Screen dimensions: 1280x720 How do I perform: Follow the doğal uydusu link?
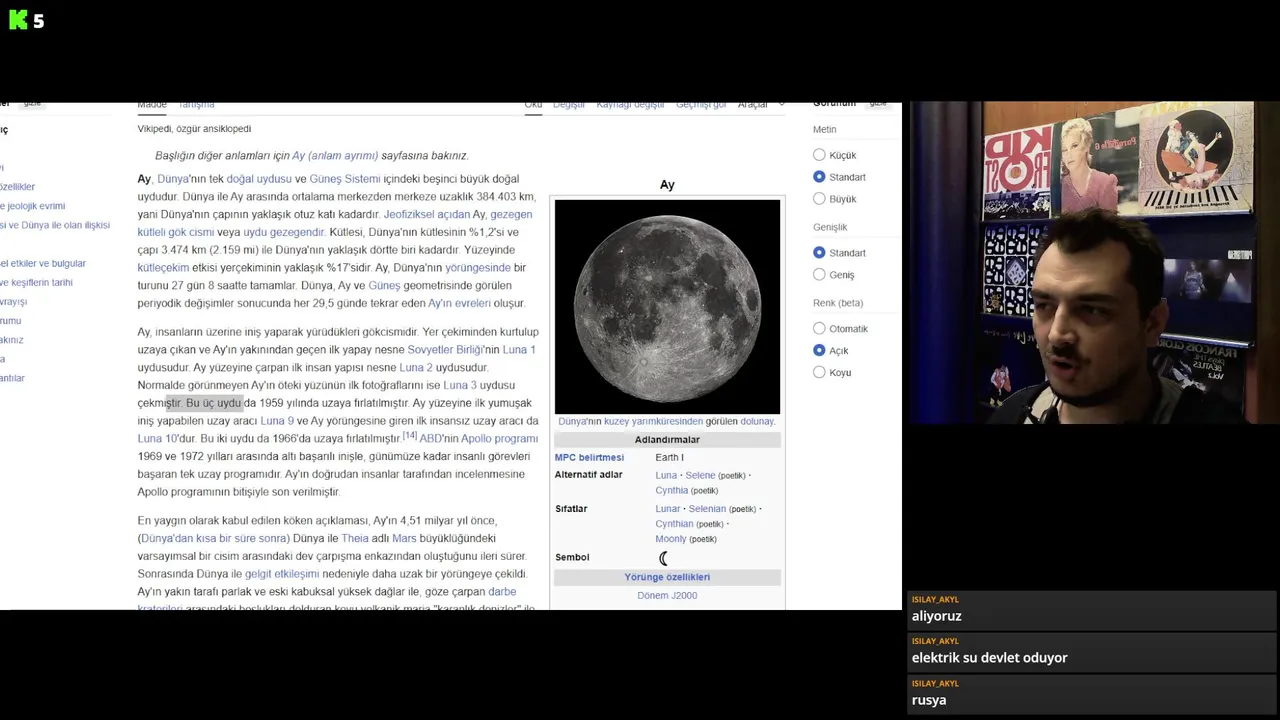point(259,179)
